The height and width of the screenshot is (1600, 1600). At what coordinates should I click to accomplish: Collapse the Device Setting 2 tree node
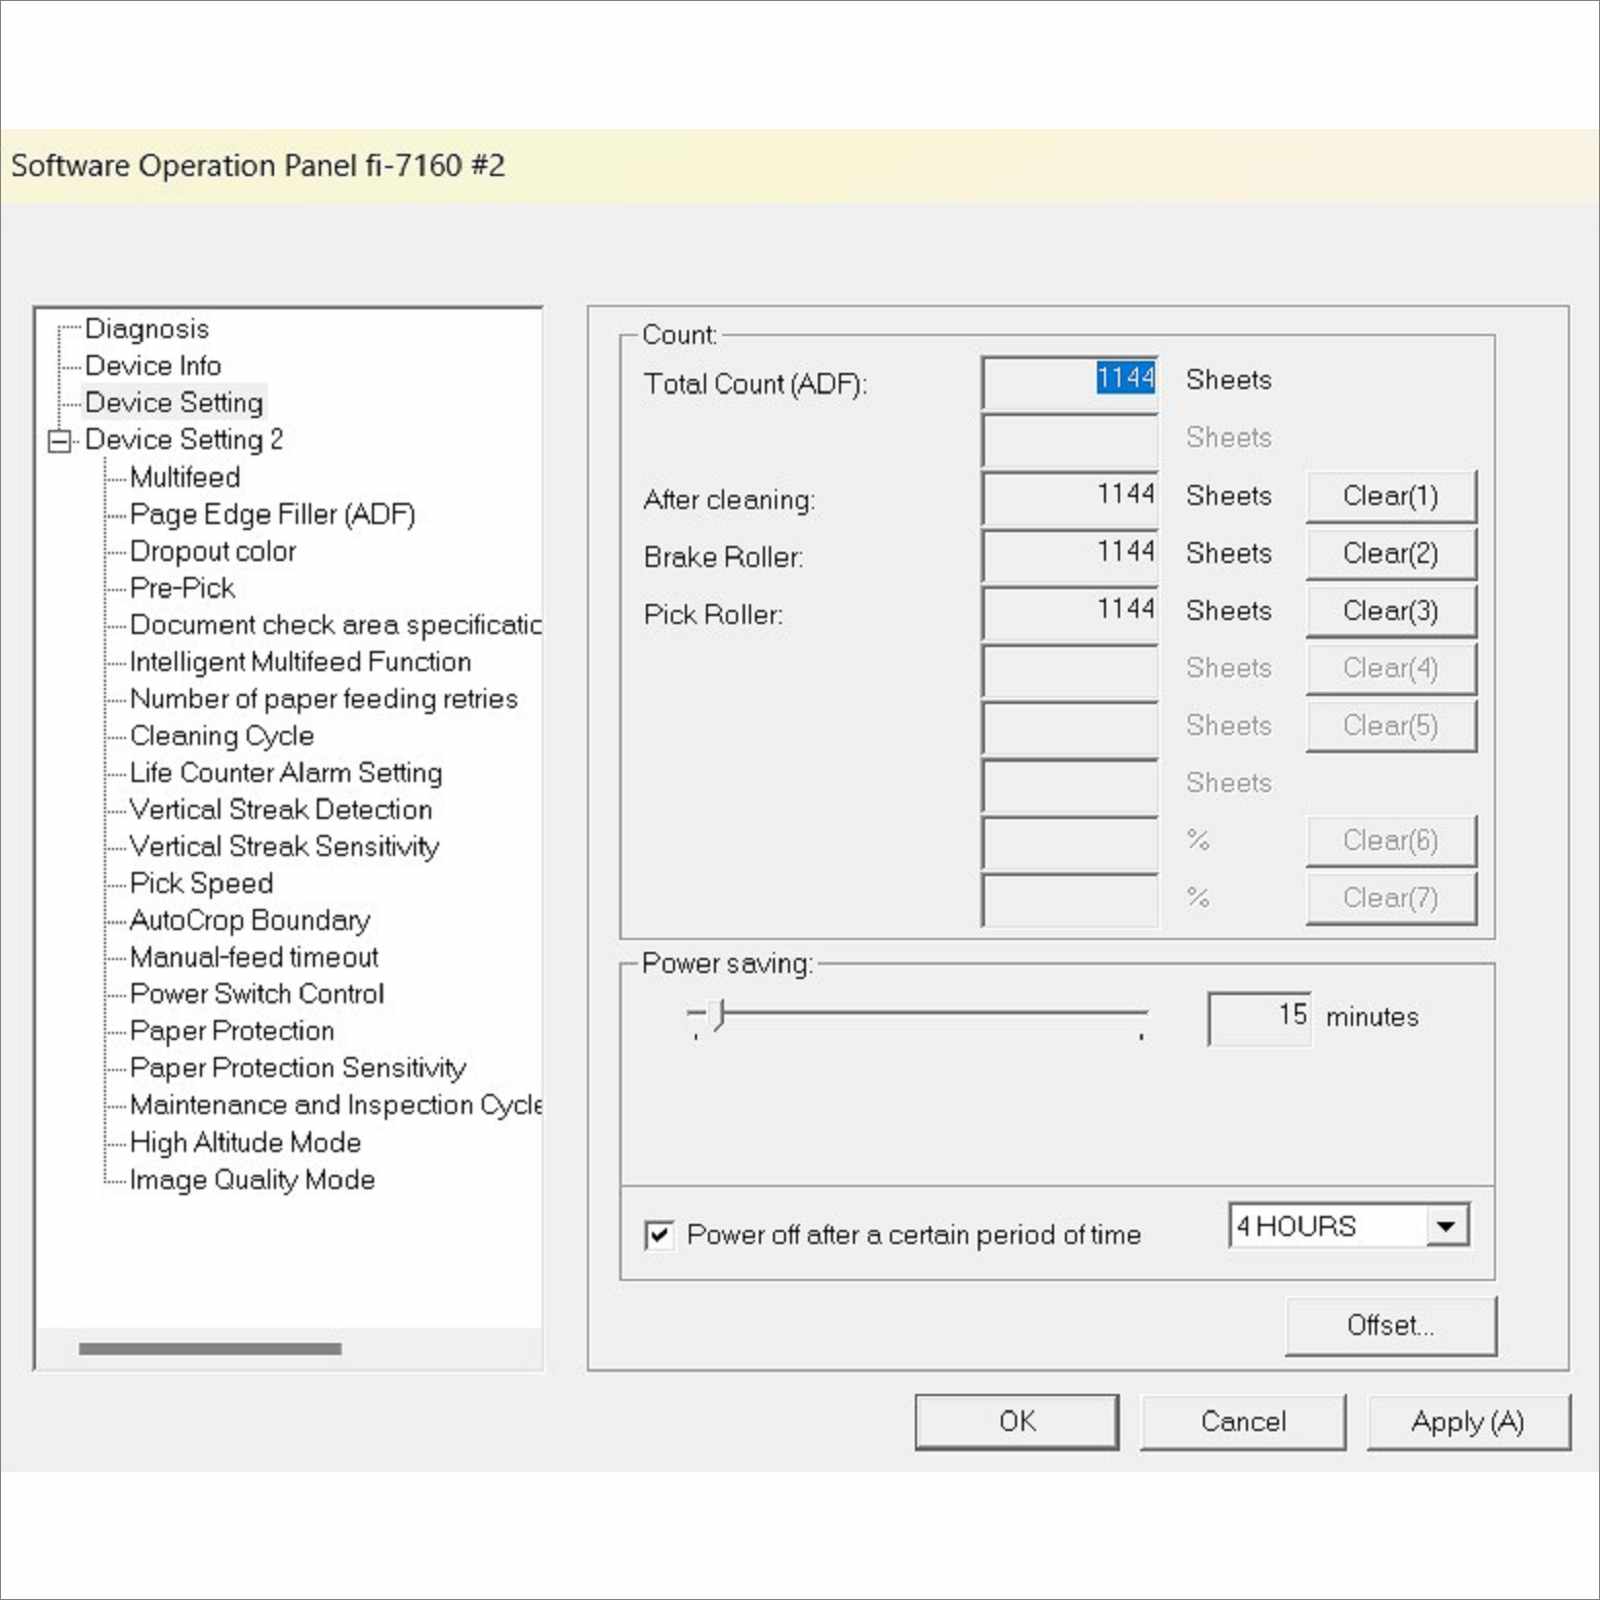point(60,441)
